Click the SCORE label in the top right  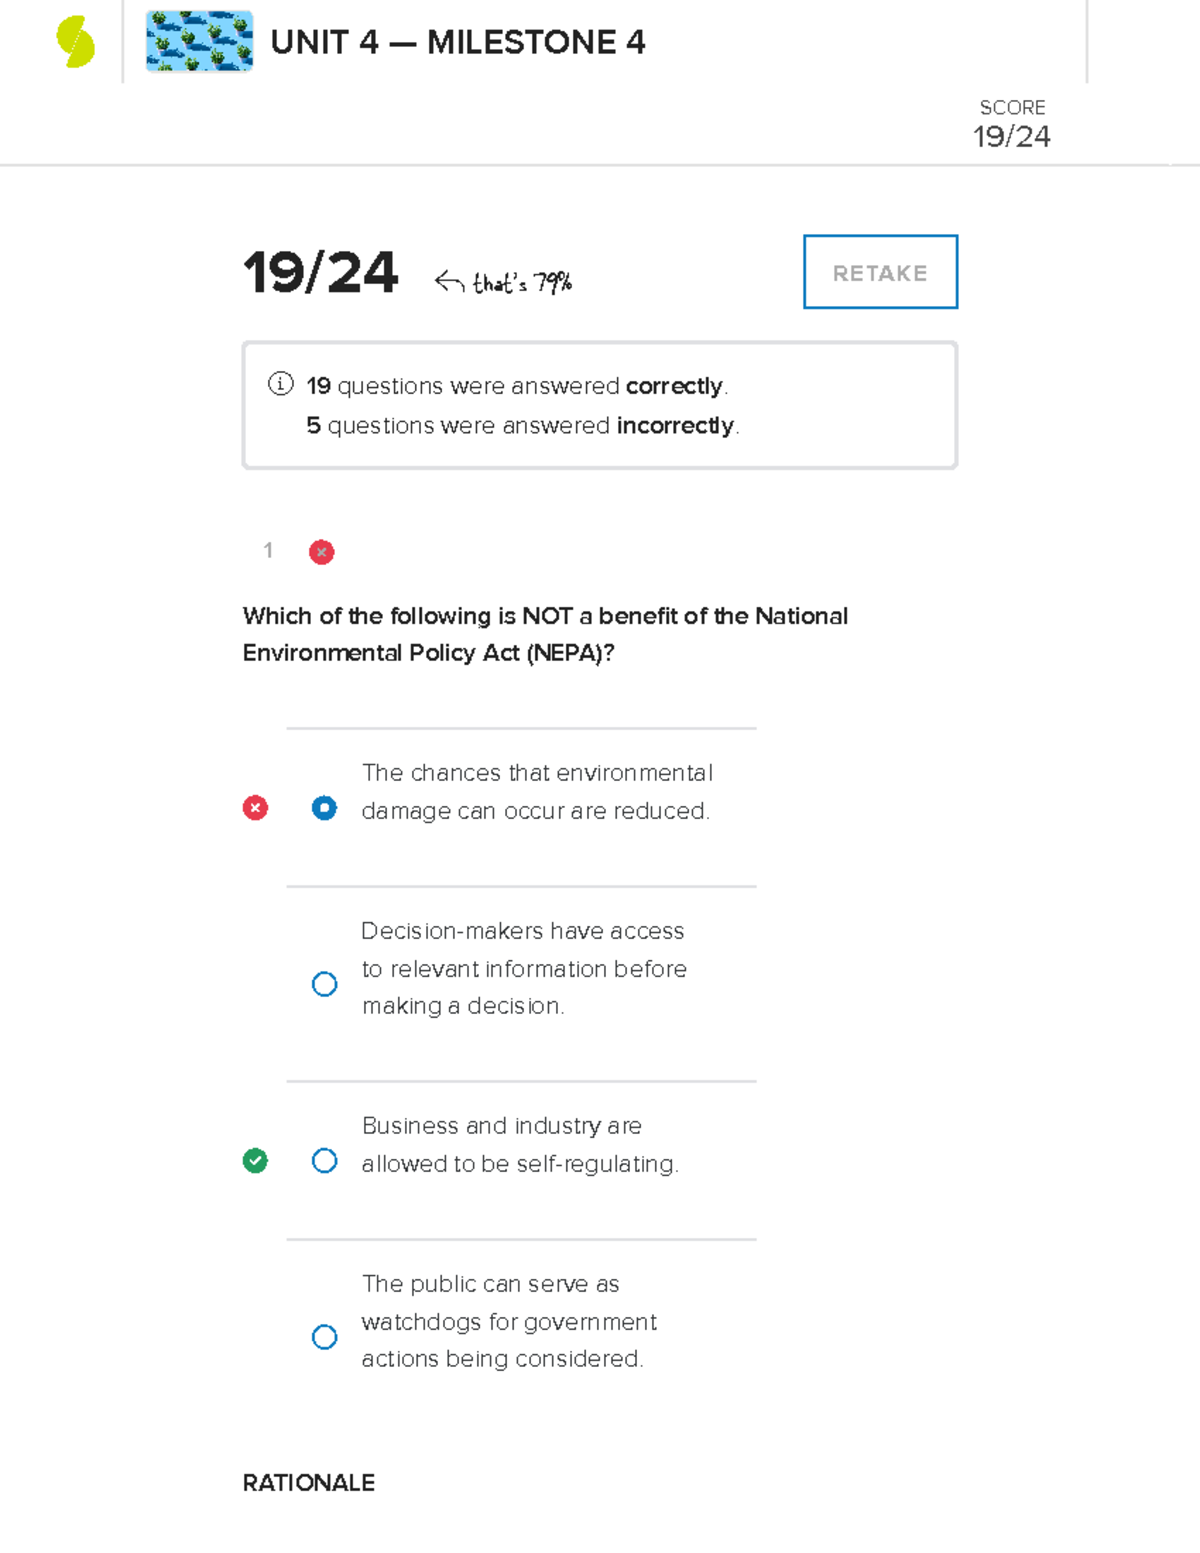point(1012,107)
